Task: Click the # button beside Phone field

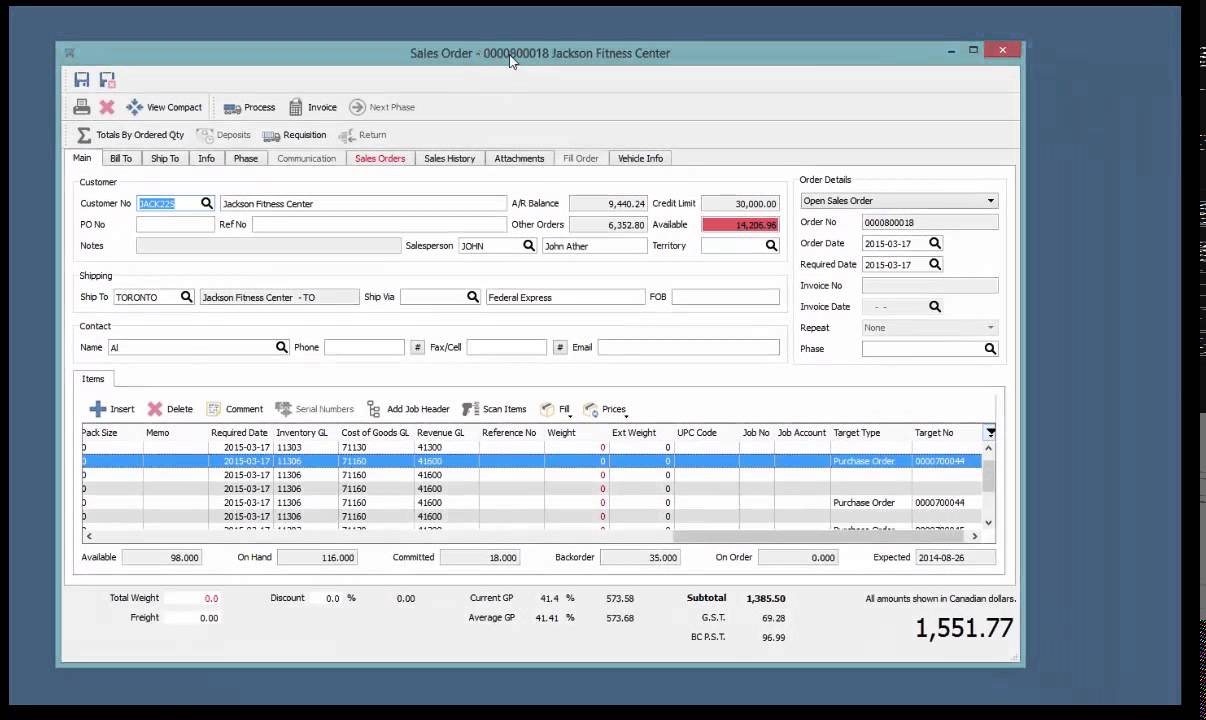Action: (417, 347)
